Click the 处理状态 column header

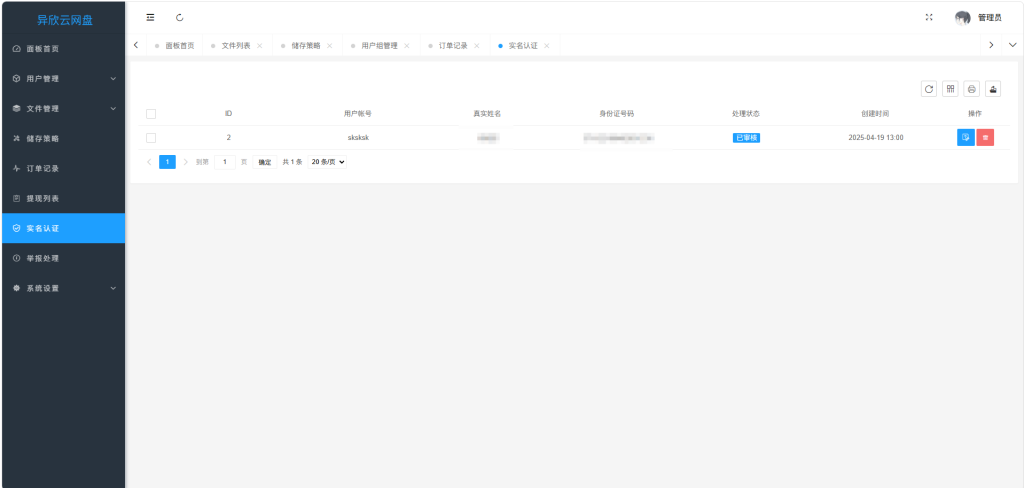tap(746, 114)
